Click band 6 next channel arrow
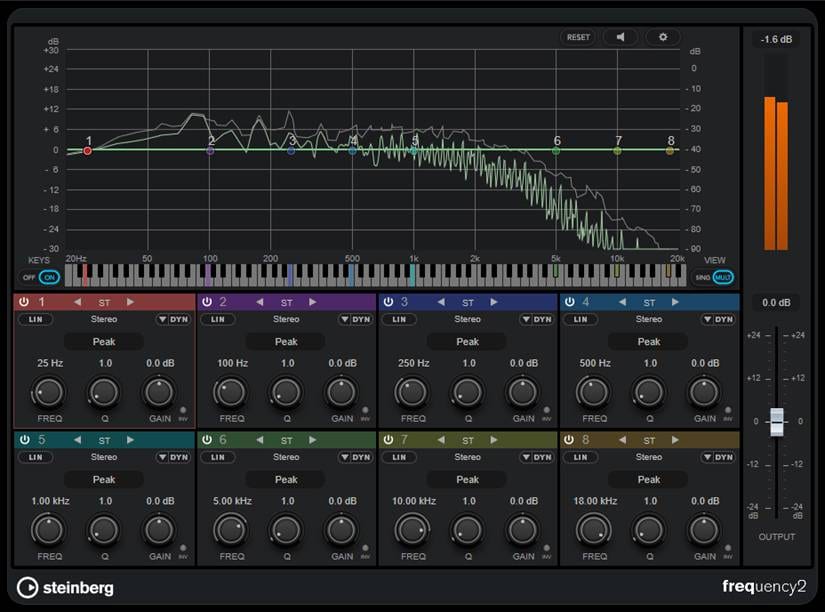This screenshot has width=825, height=612. click(313, 440)
